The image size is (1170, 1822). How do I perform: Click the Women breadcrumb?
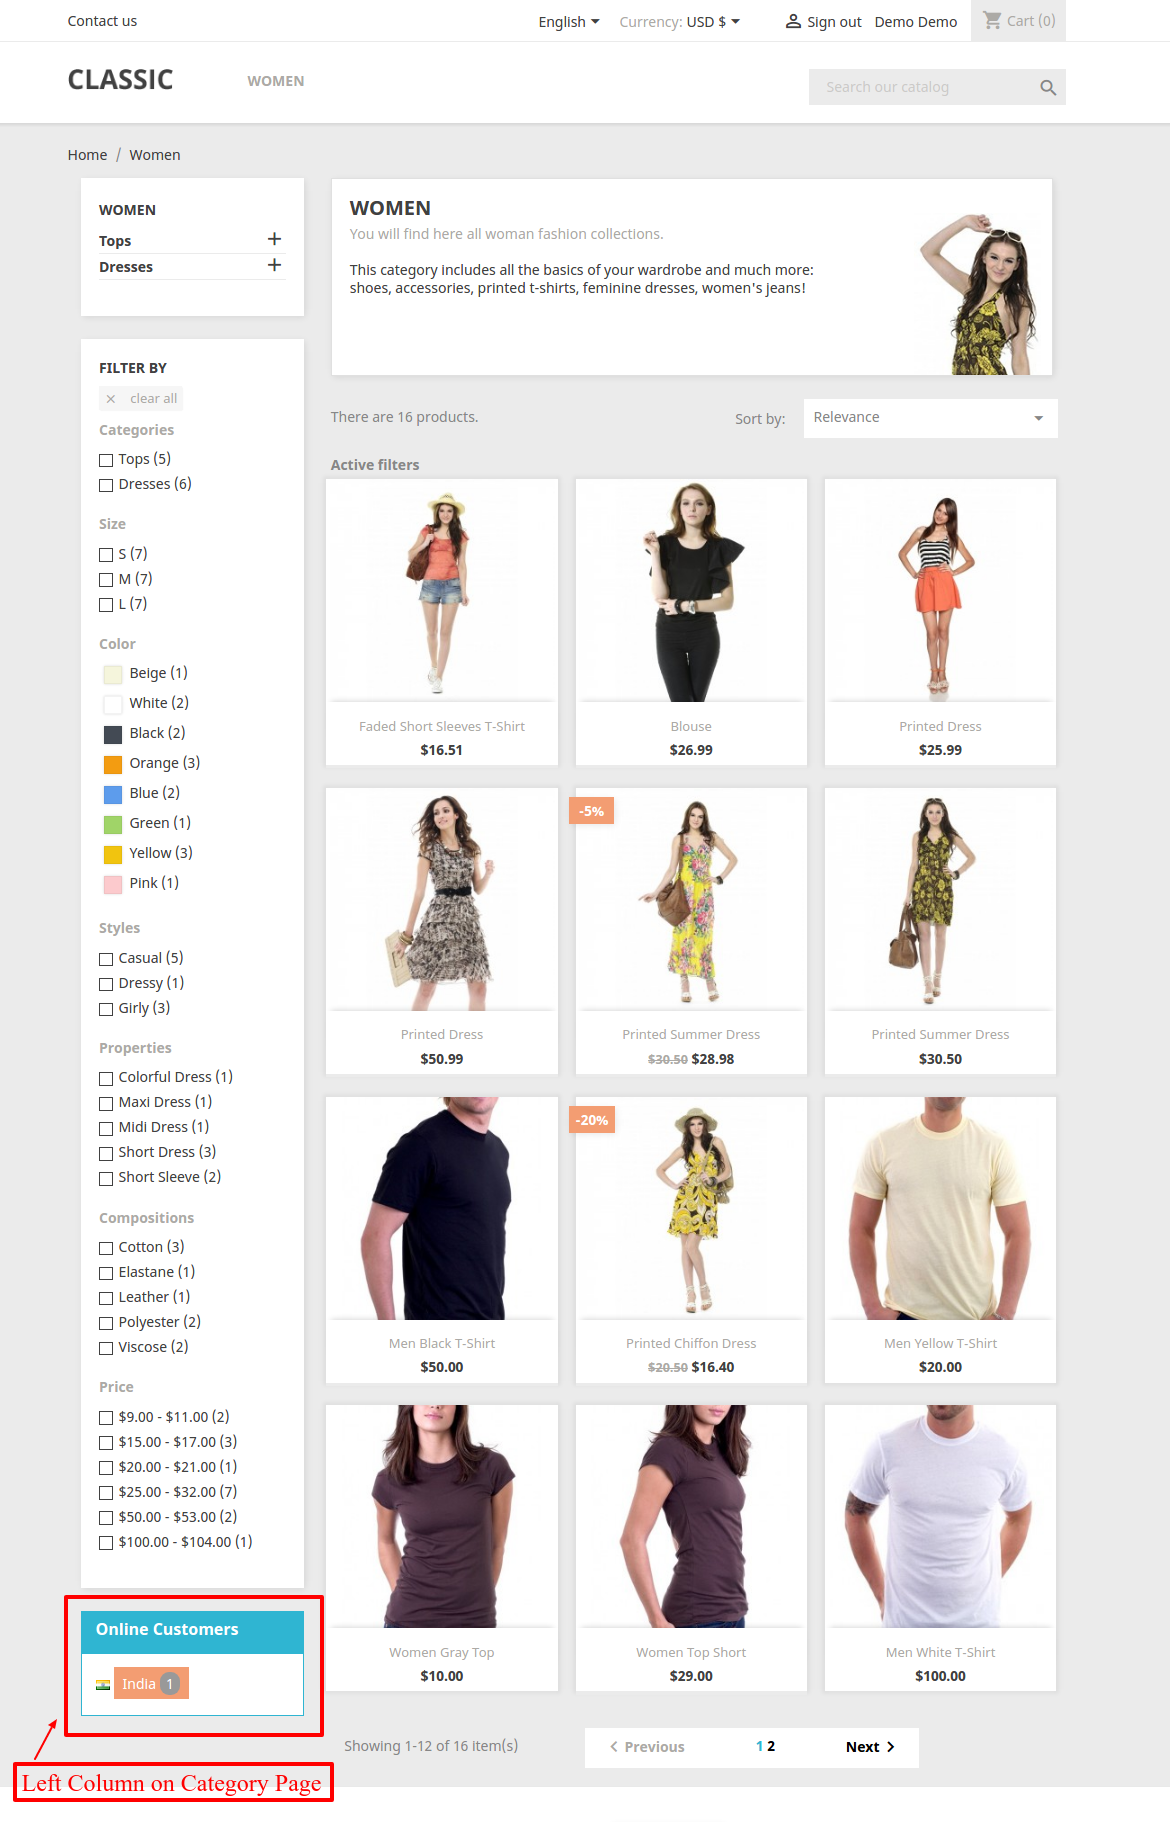point(155,155)
